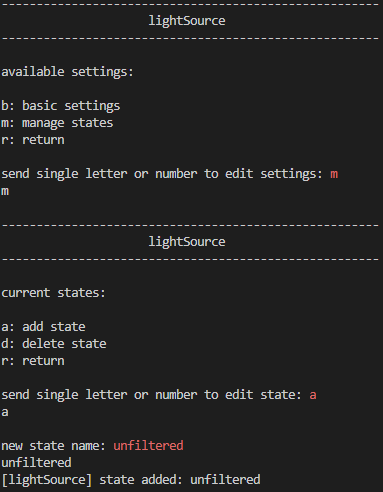The height and width of the screenshot is (492, 383).
Task: Click the 'd: delete state' option
Action: click(54, 344)
